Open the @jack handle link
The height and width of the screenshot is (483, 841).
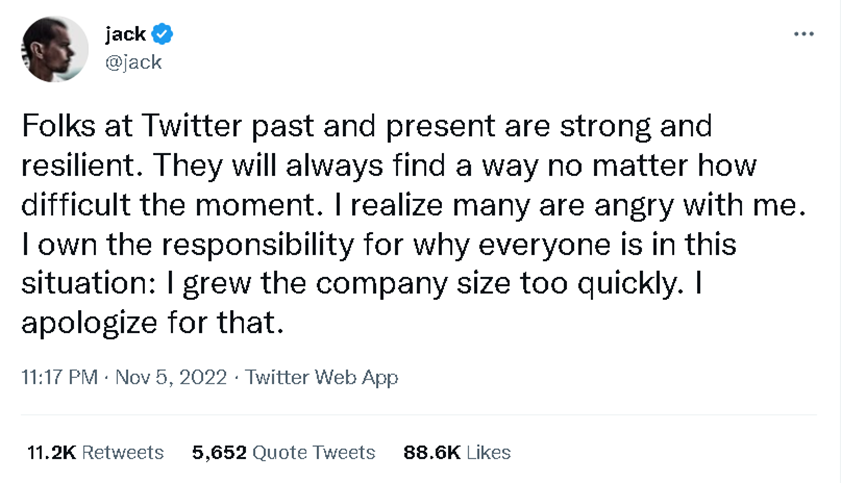click(x=133, y=62)
